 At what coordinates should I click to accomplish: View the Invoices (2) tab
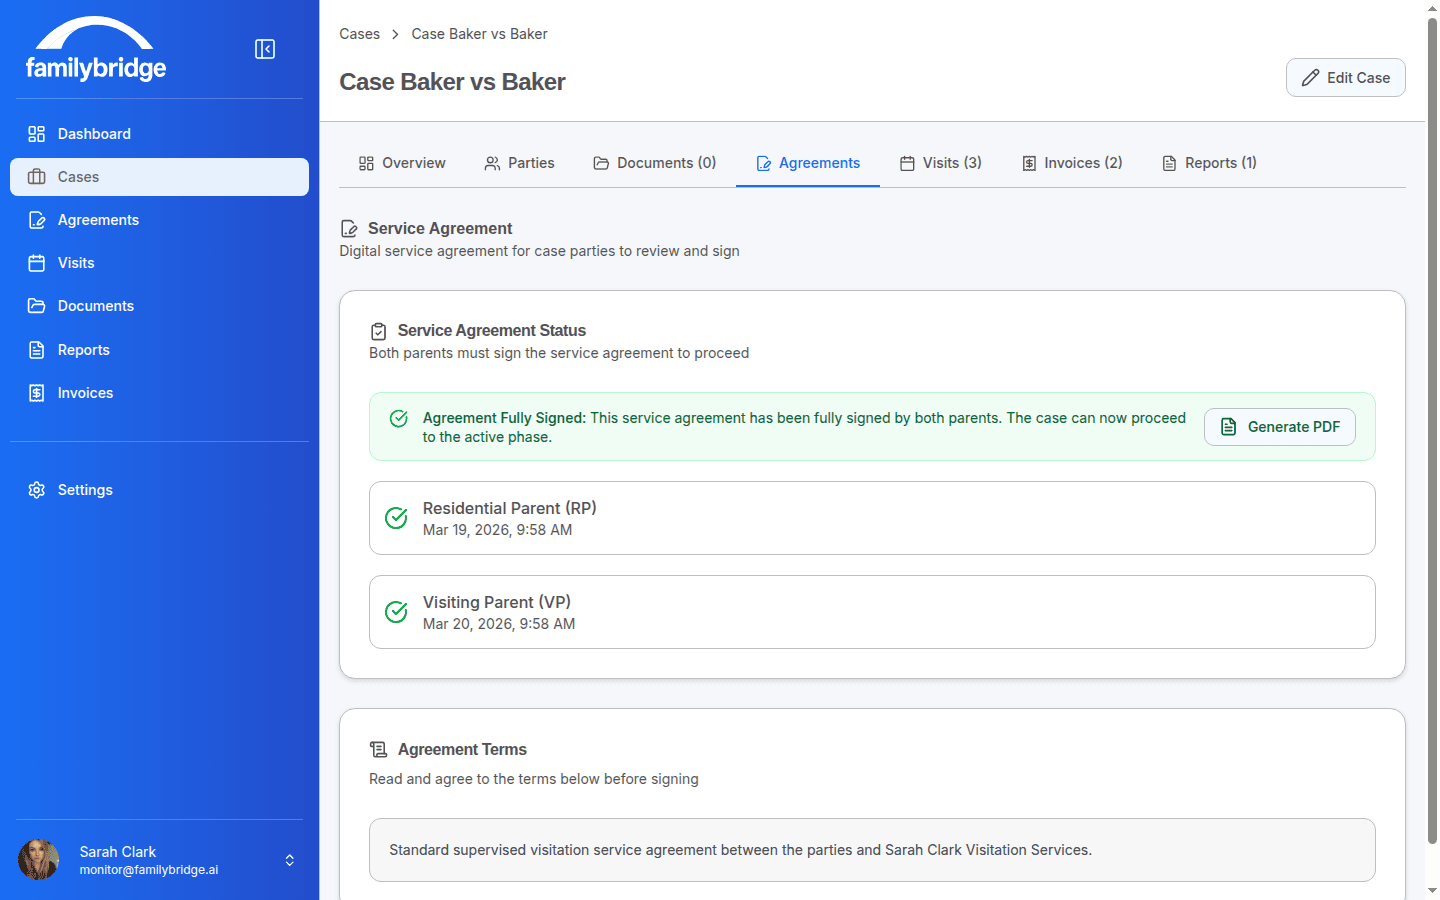pyautogui.click(x=1071, y=162)
